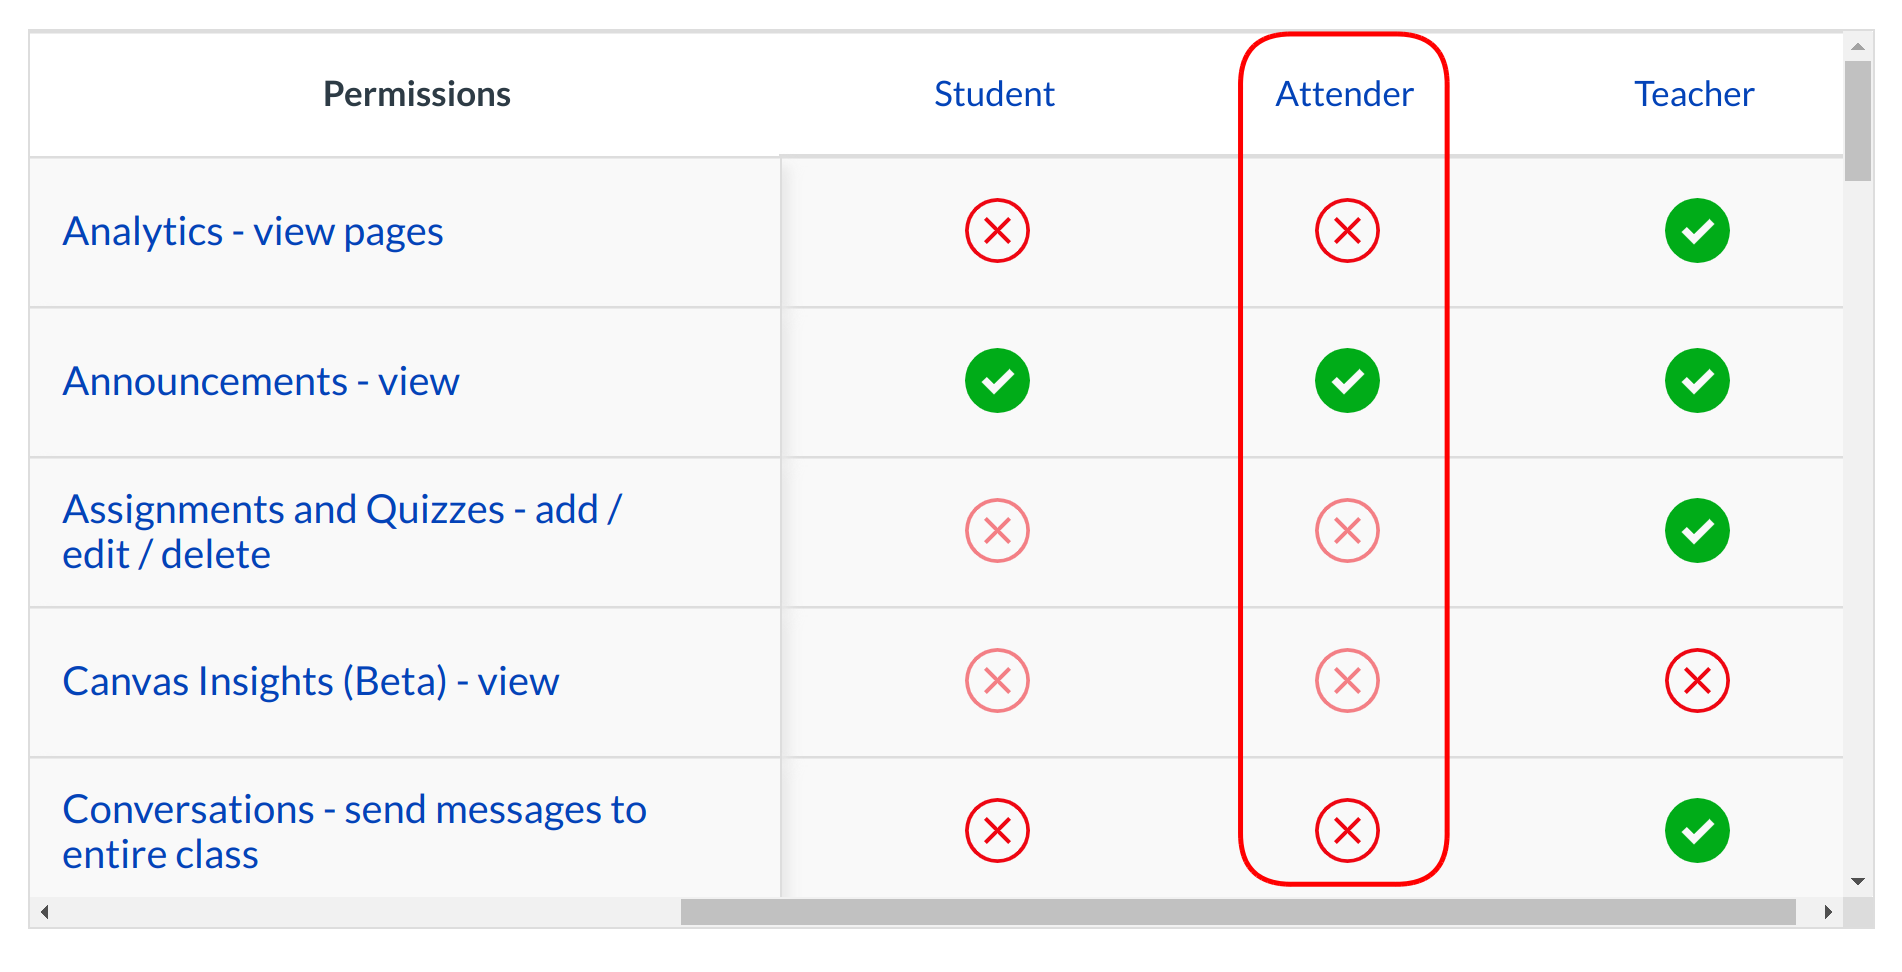Open Attender role column header
The width and height of the screenshot is (1902, 972).
1344,94
